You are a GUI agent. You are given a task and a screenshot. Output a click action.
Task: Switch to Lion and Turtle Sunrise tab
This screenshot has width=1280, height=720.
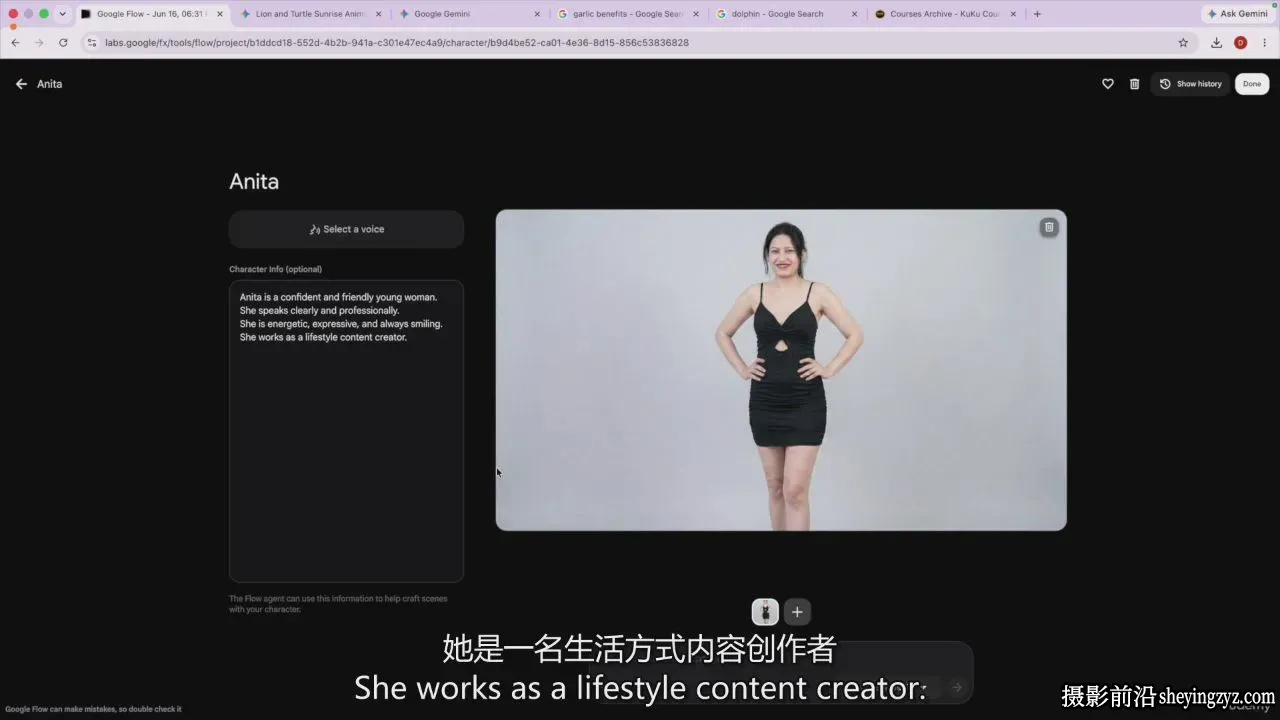[x=310, y=14]
